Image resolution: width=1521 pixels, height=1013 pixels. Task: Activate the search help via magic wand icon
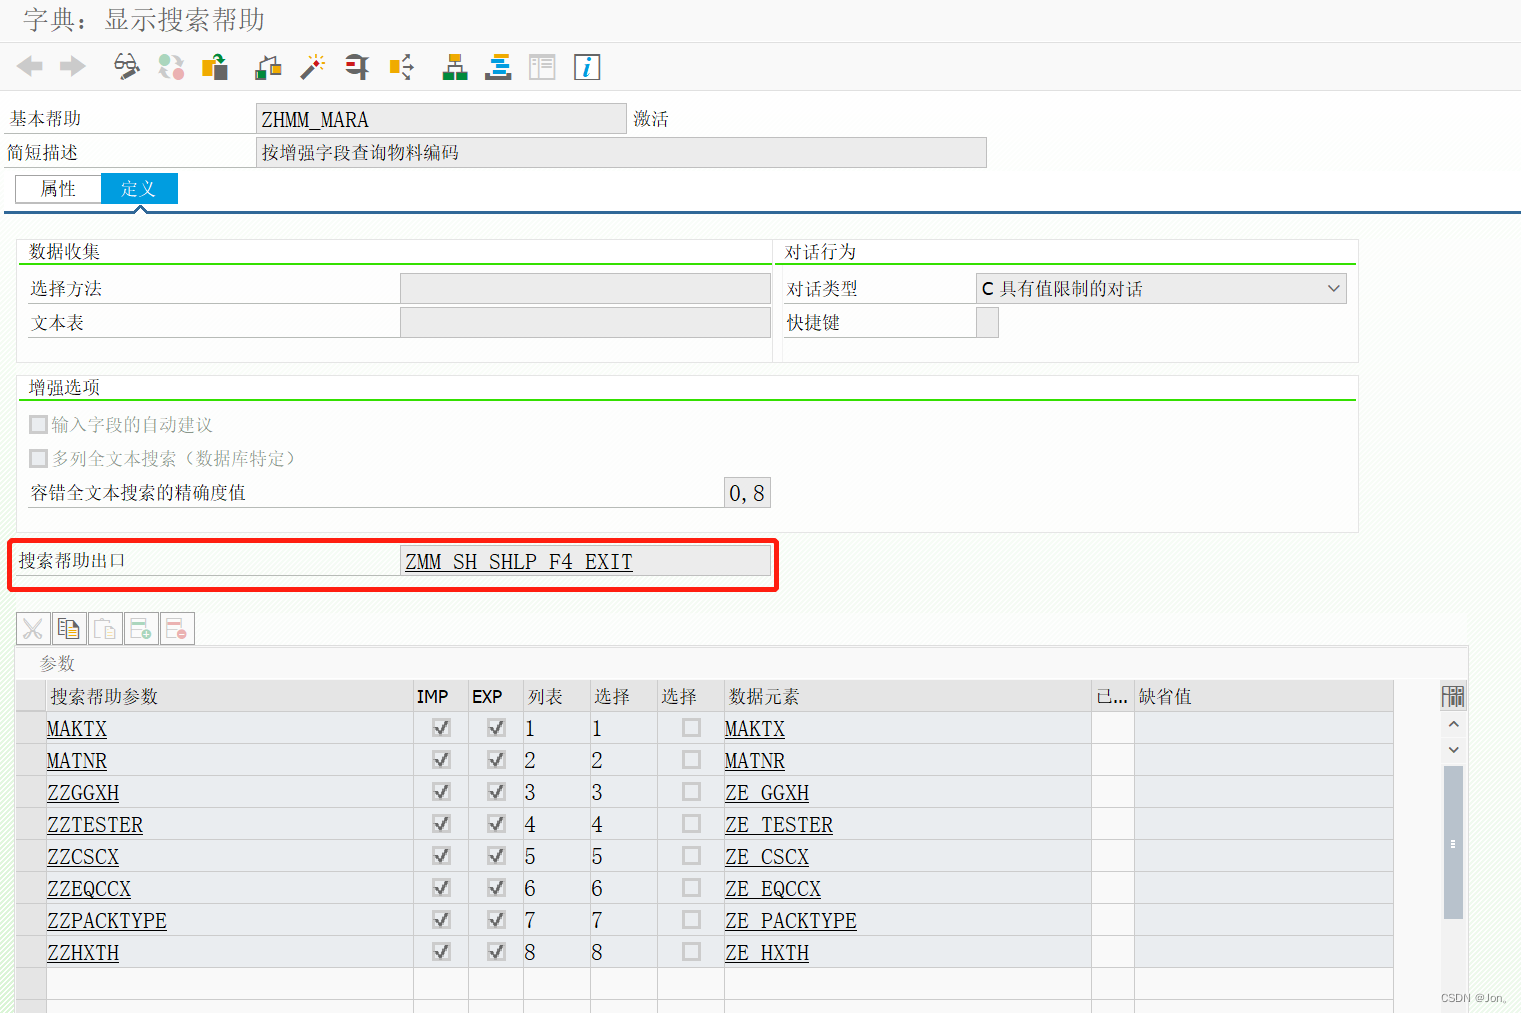click(312, 67)
